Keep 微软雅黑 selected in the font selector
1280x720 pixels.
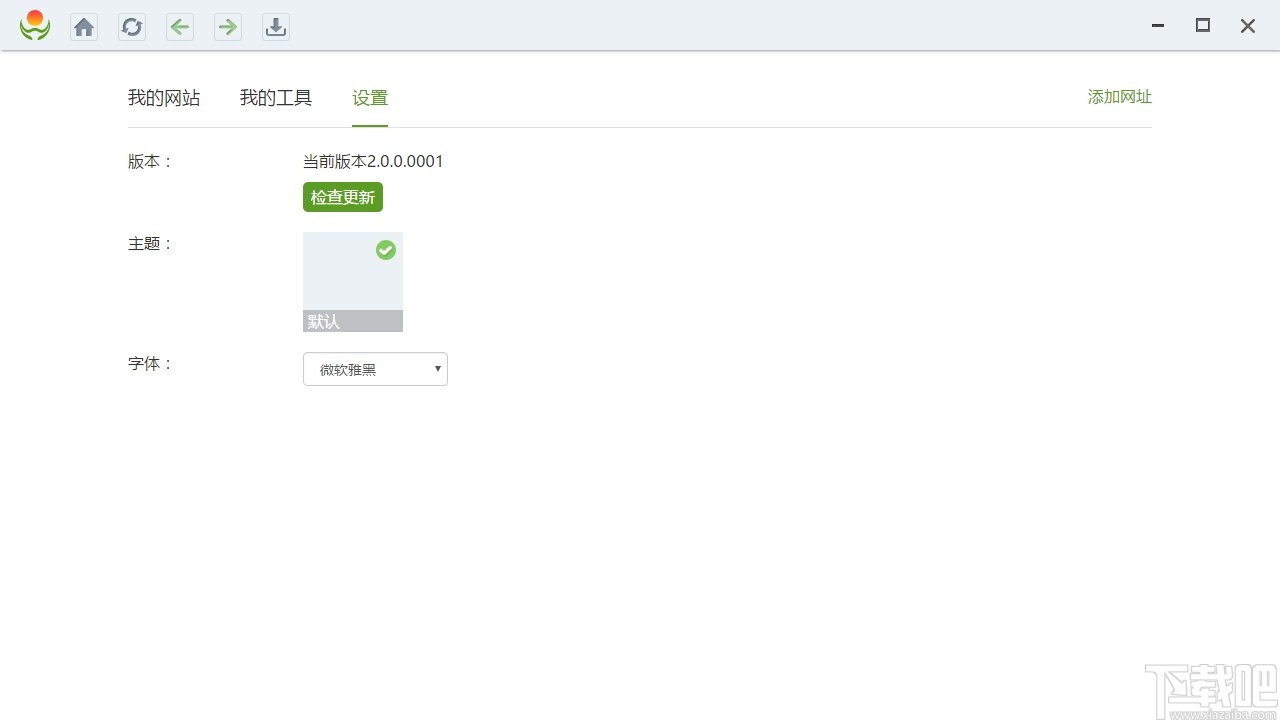coord(375,369)
